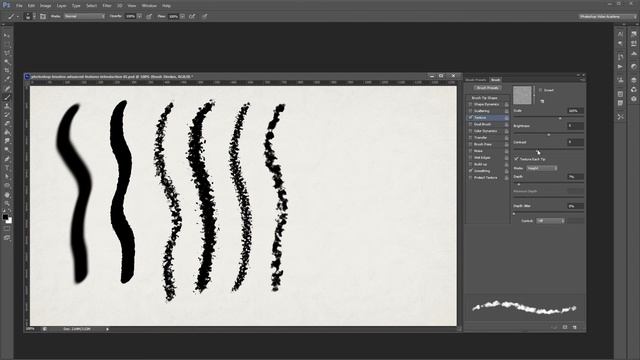Image resolution: width=640 pixels, height=360 pixels.
Task: Create new brush from panel bottom
Action: point(575,327)
